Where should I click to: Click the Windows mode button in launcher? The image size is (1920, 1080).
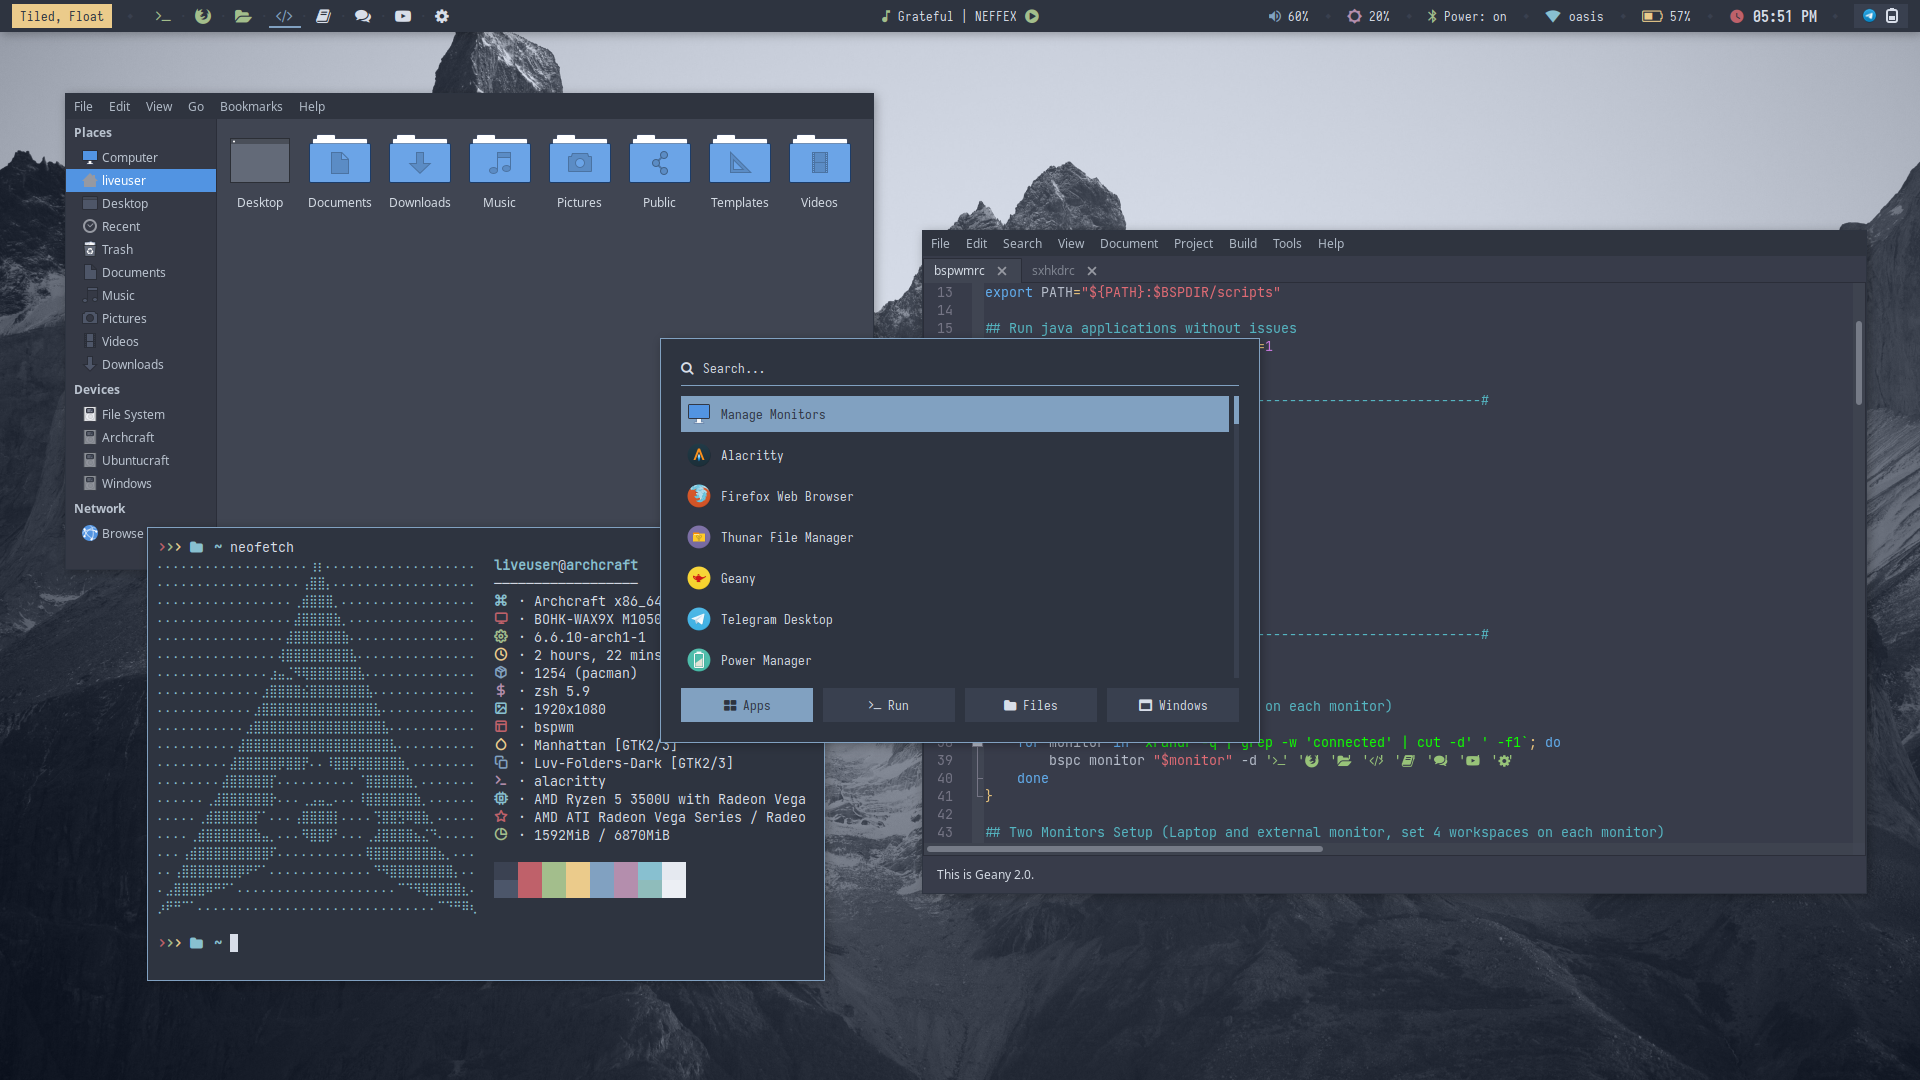pos(1172,705)
